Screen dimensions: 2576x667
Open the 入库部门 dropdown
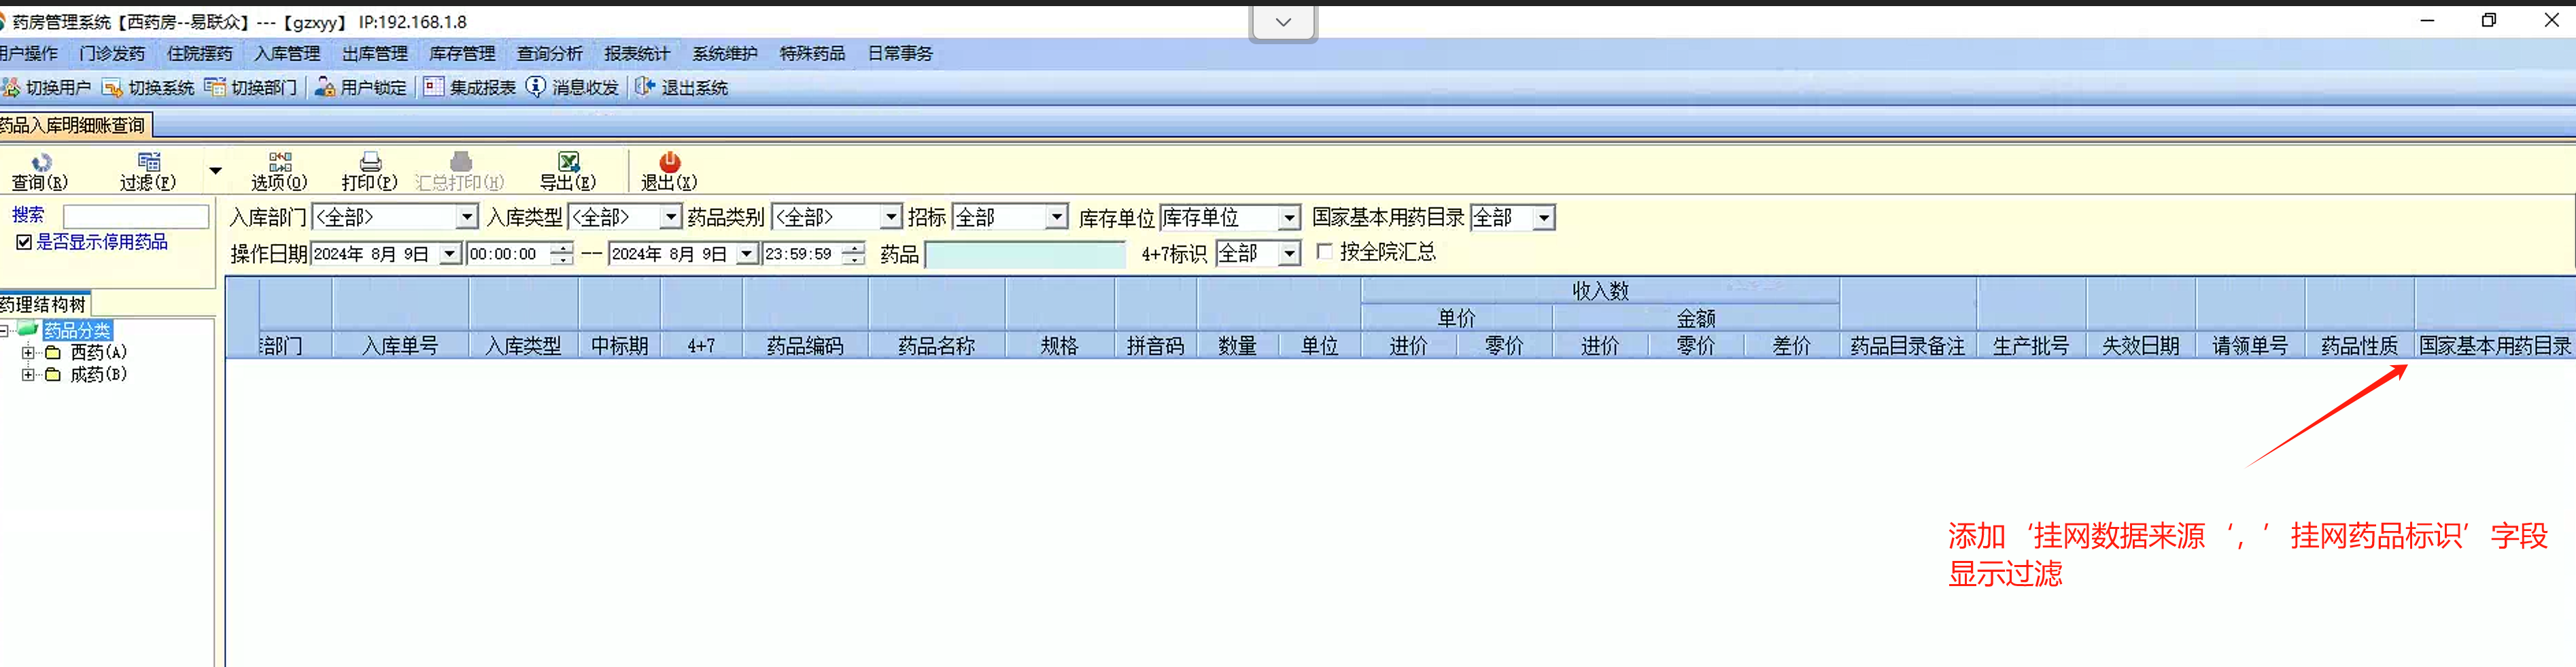(467, 217)
